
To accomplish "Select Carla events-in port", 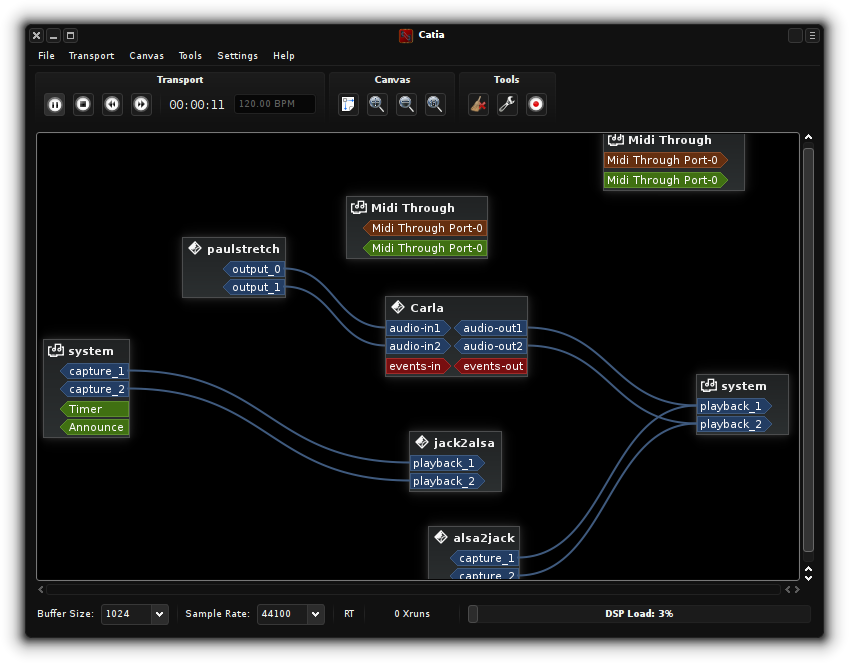I will pyautogui.click(x=418, y=366).
